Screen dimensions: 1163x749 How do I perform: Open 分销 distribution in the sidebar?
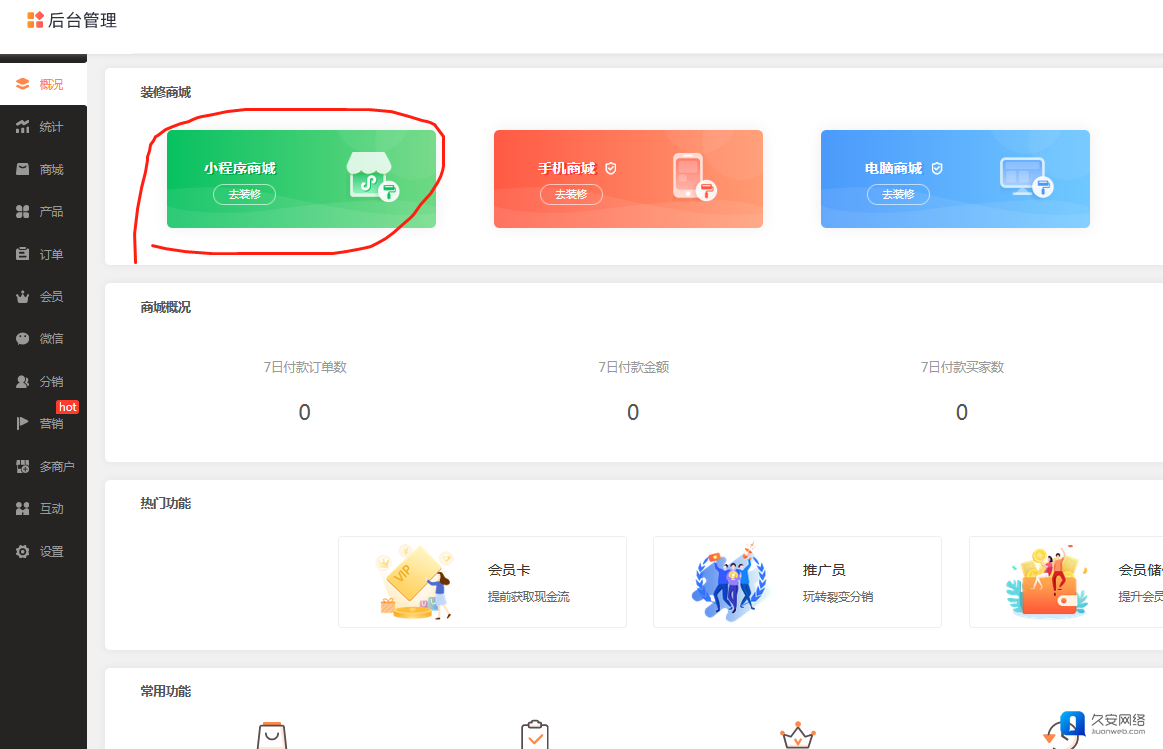click(x=43, y=381)
